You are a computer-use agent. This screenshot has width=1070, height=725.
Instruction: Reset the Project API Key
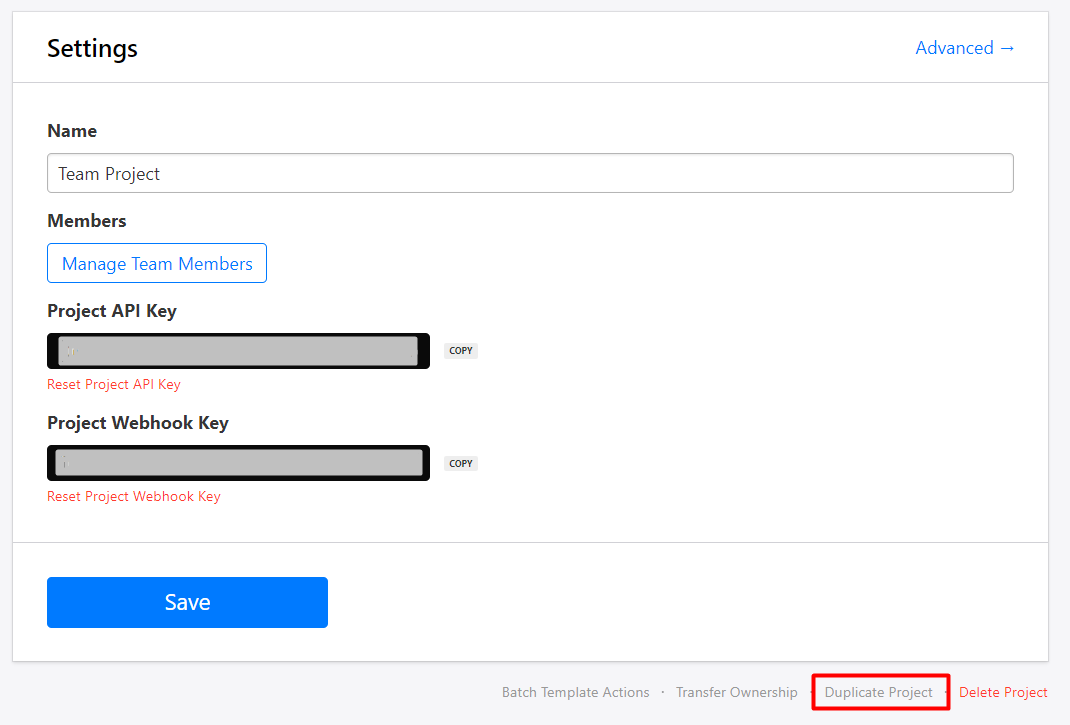coord(114,384)
